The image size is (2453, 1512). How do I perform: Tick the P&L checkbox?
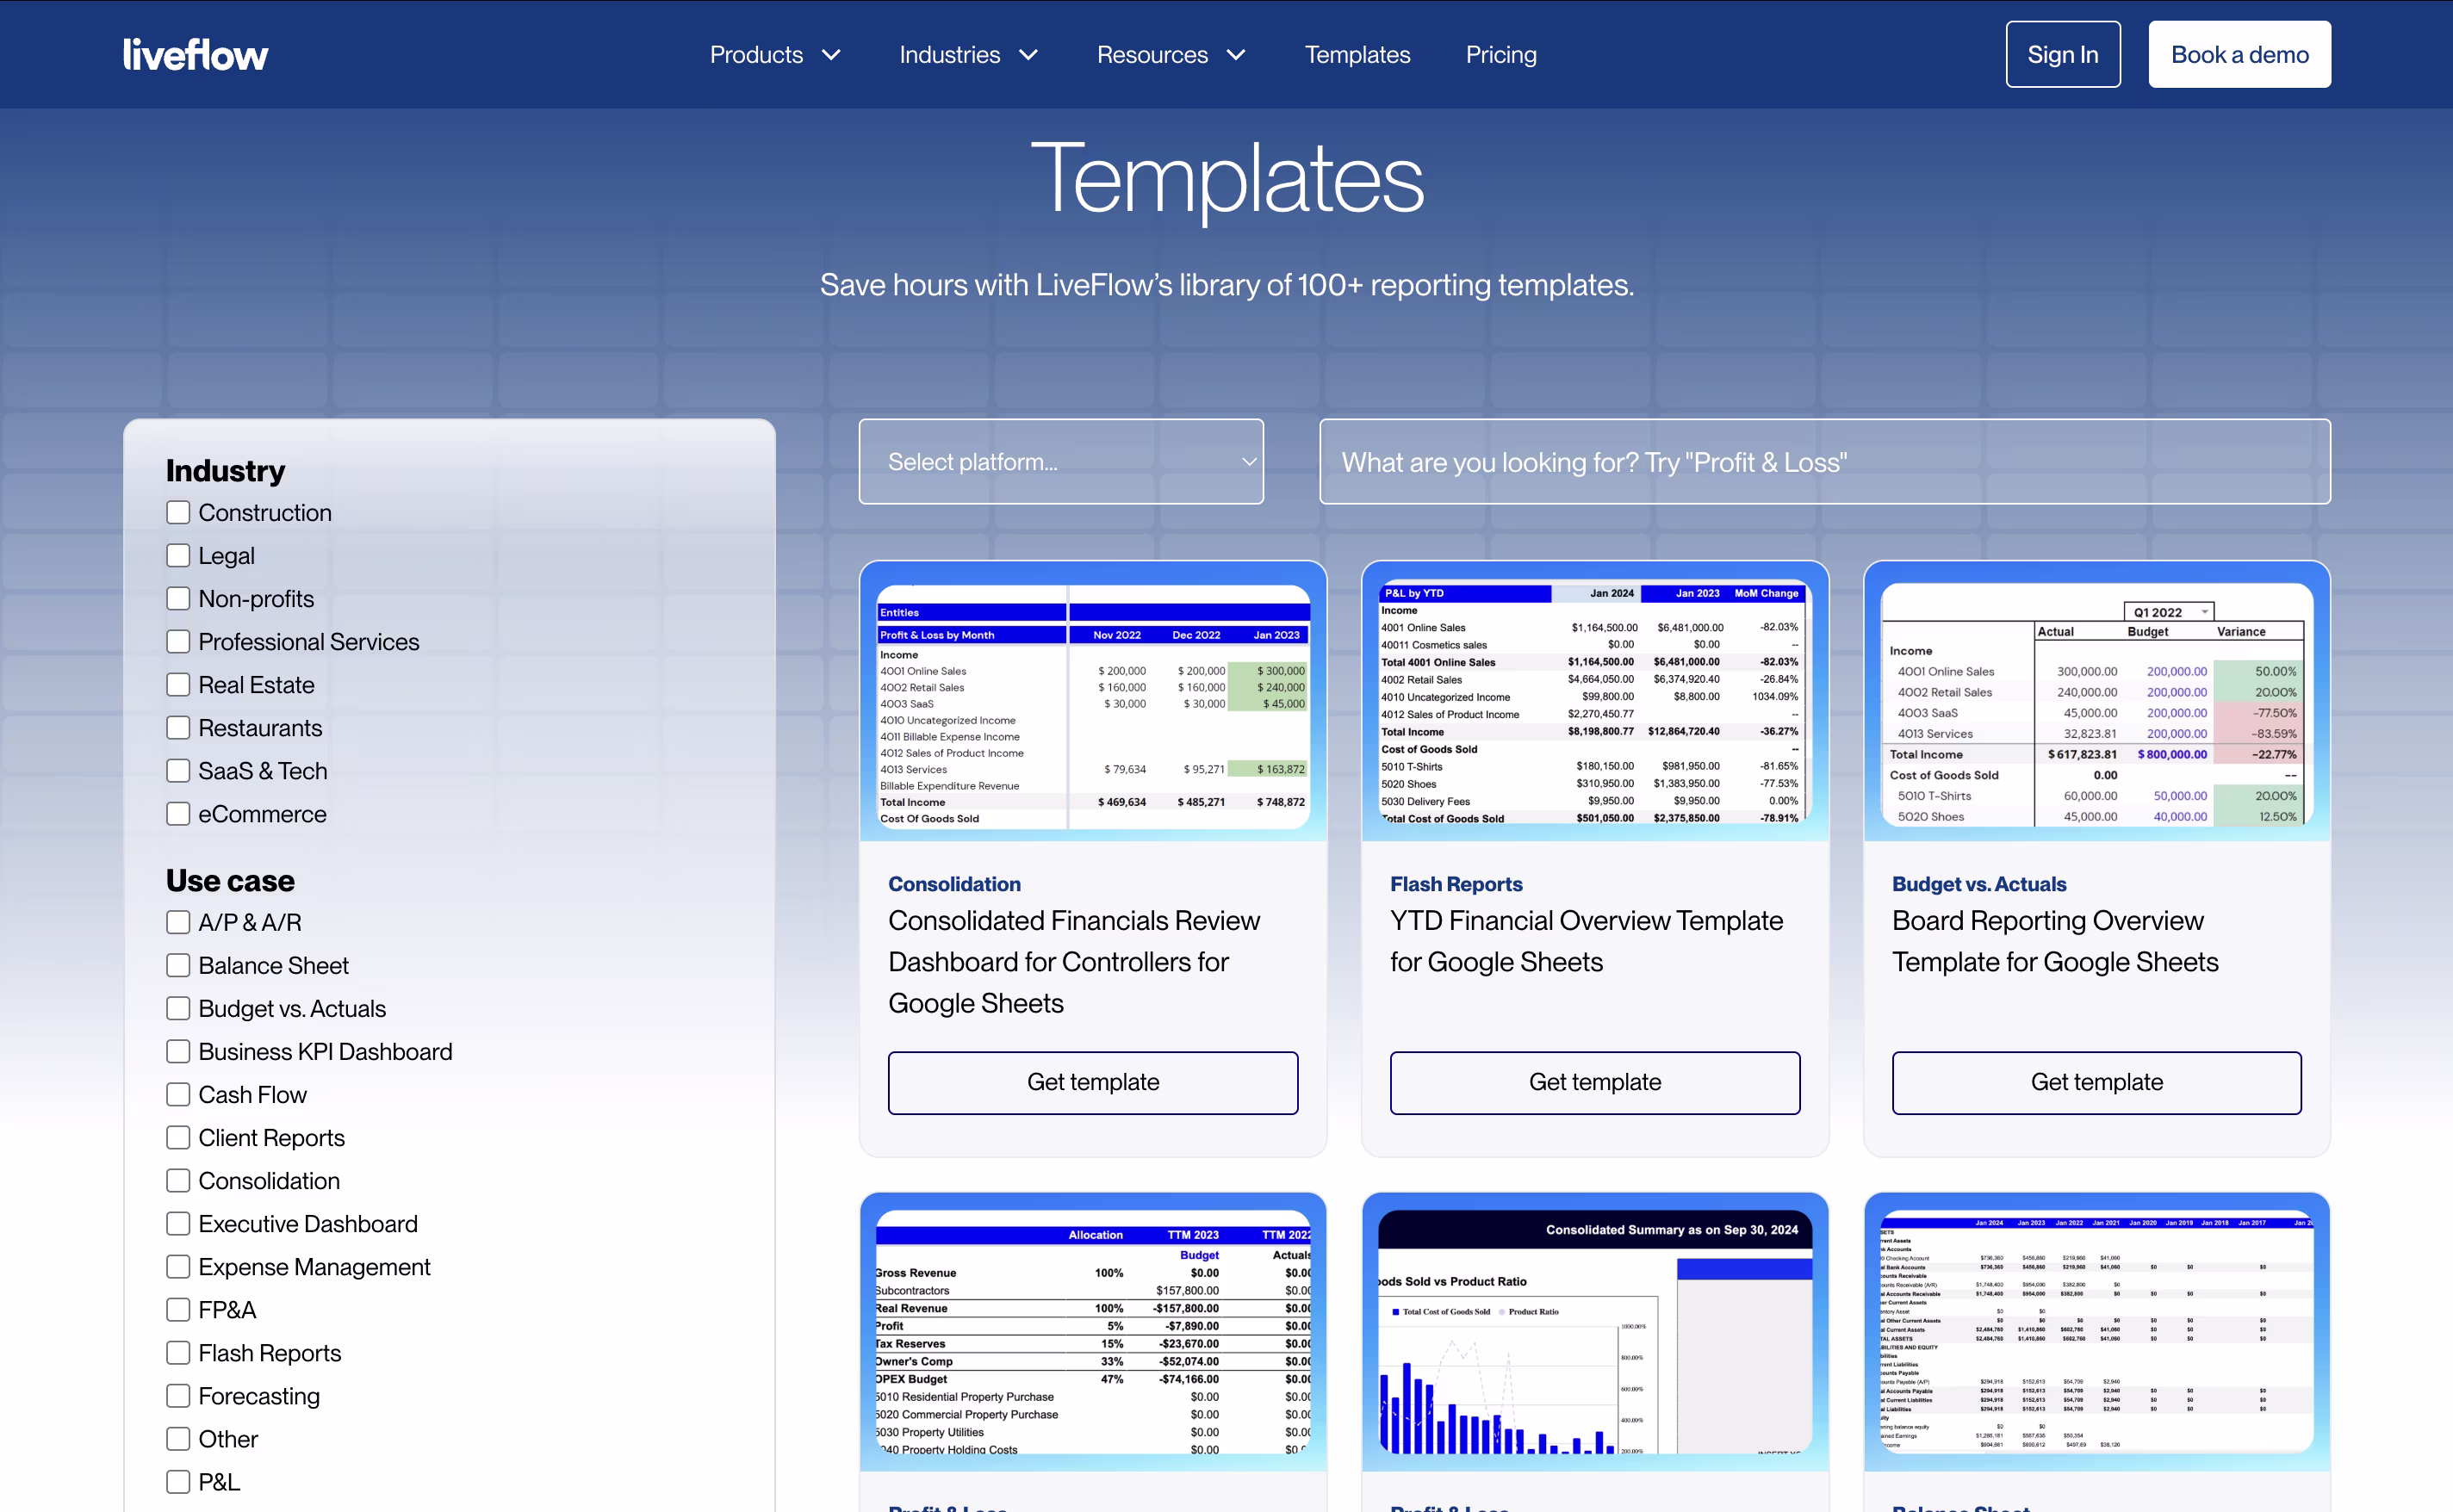[178, 1481]
